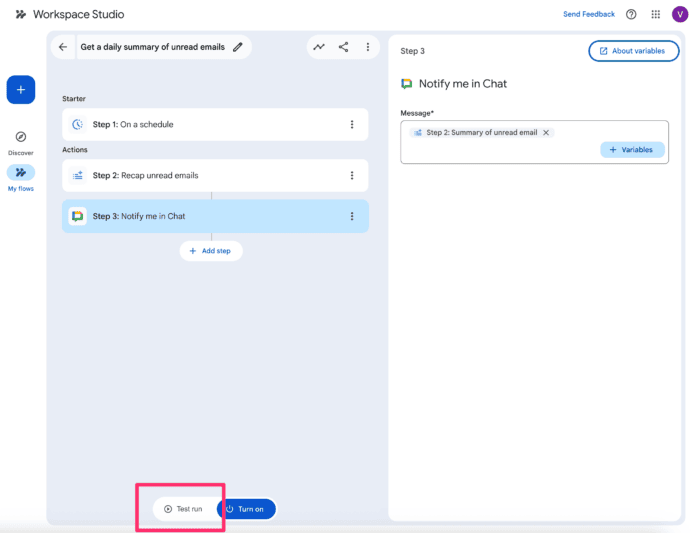Click the back arrow beside flow title
Screen dimensions: 694x533
[64, 47]
